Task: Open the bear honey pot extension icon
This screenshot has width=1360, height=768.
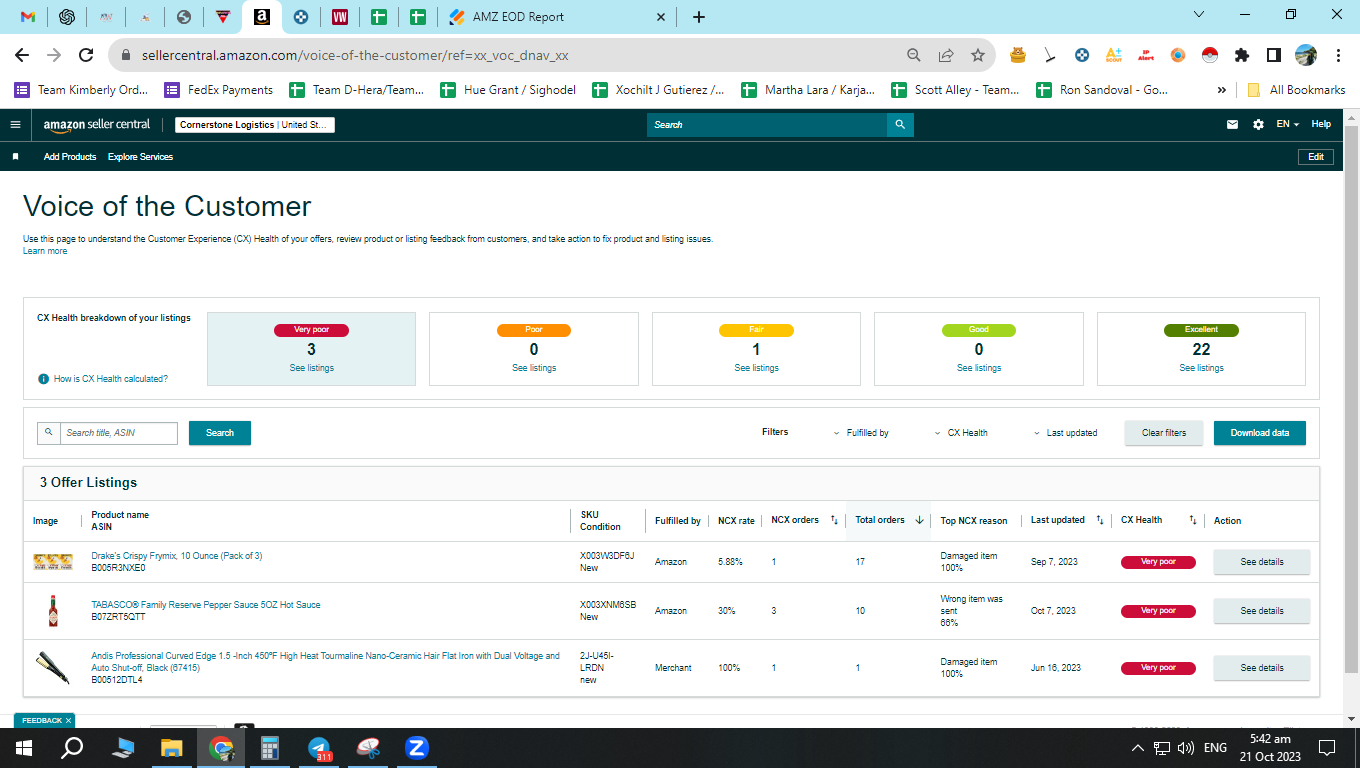Action: [x=1018, y=55]
